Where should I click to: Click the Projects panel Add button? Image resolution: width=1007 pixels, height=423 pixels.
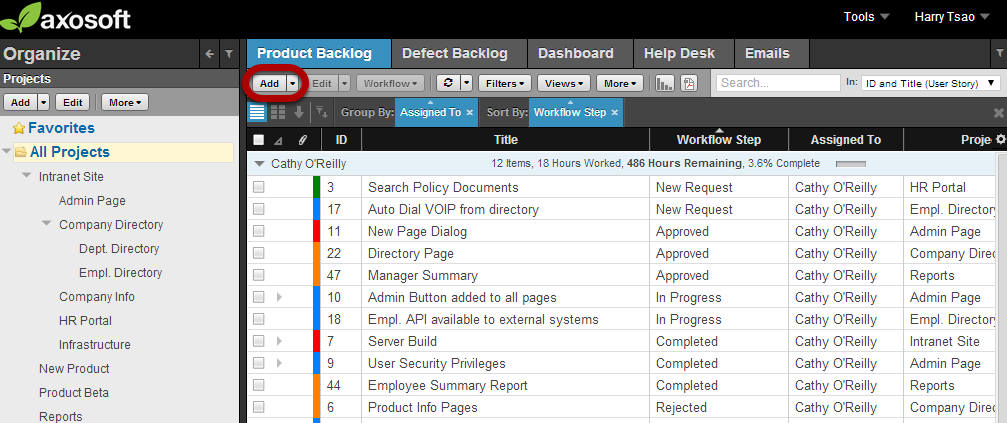[21, 103]
